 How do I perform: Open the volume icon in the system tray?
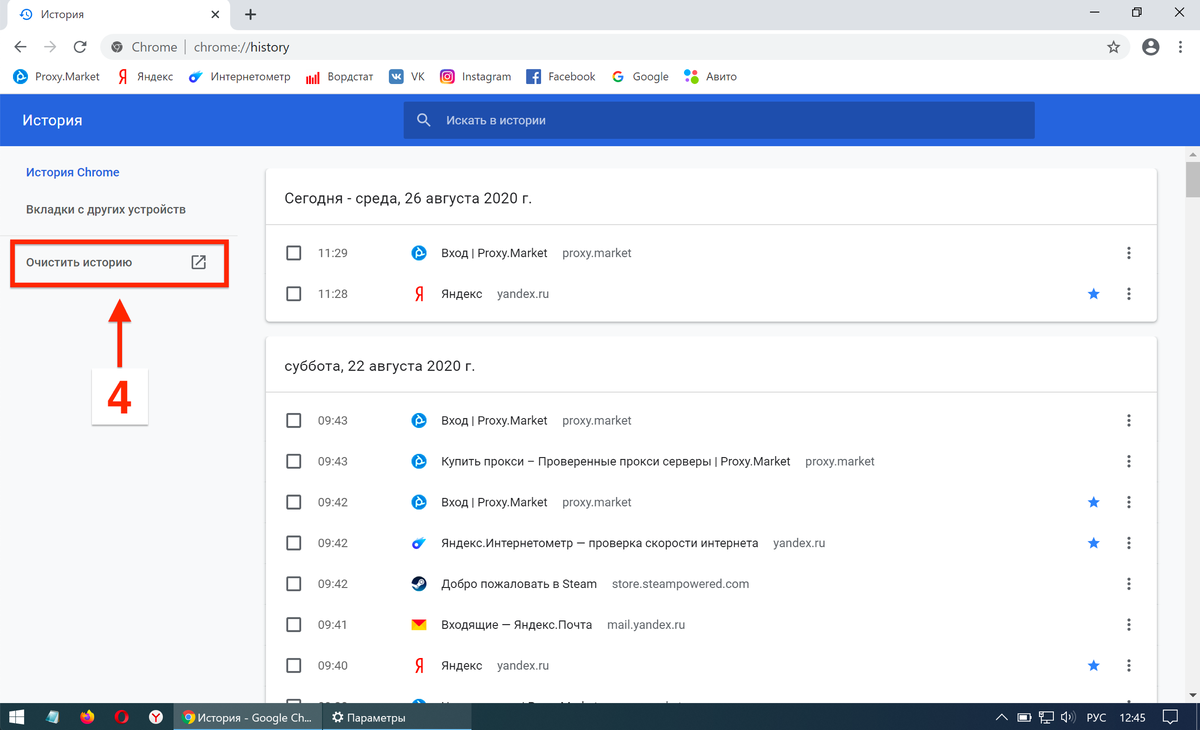pyautogui.click(x=1067, y=717)
